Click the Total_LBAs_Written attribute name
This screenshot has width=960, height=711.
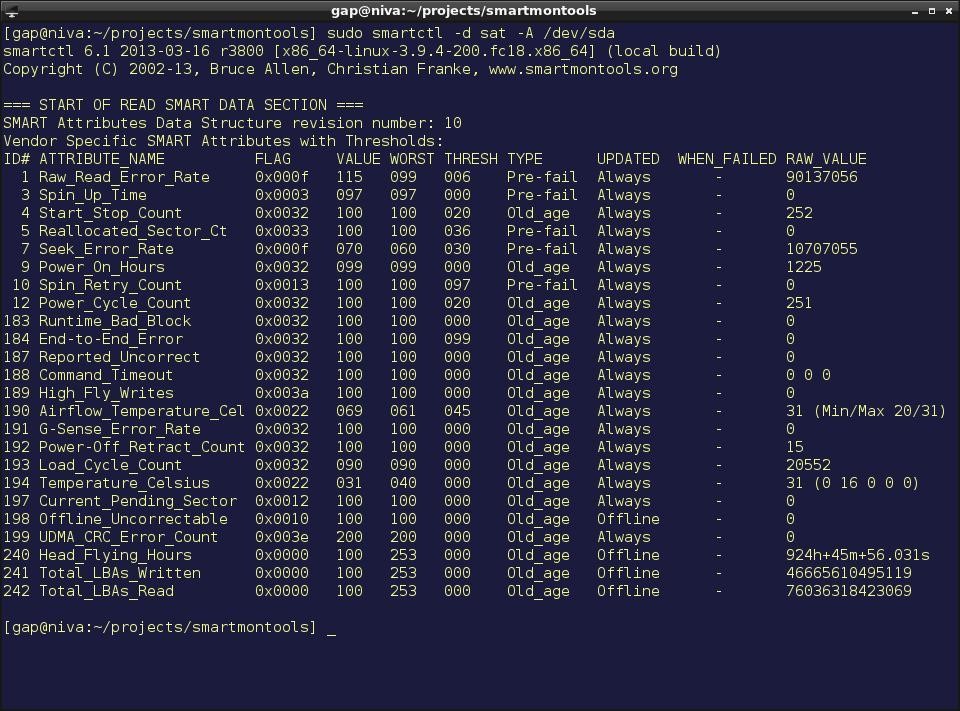pos(120,573)
